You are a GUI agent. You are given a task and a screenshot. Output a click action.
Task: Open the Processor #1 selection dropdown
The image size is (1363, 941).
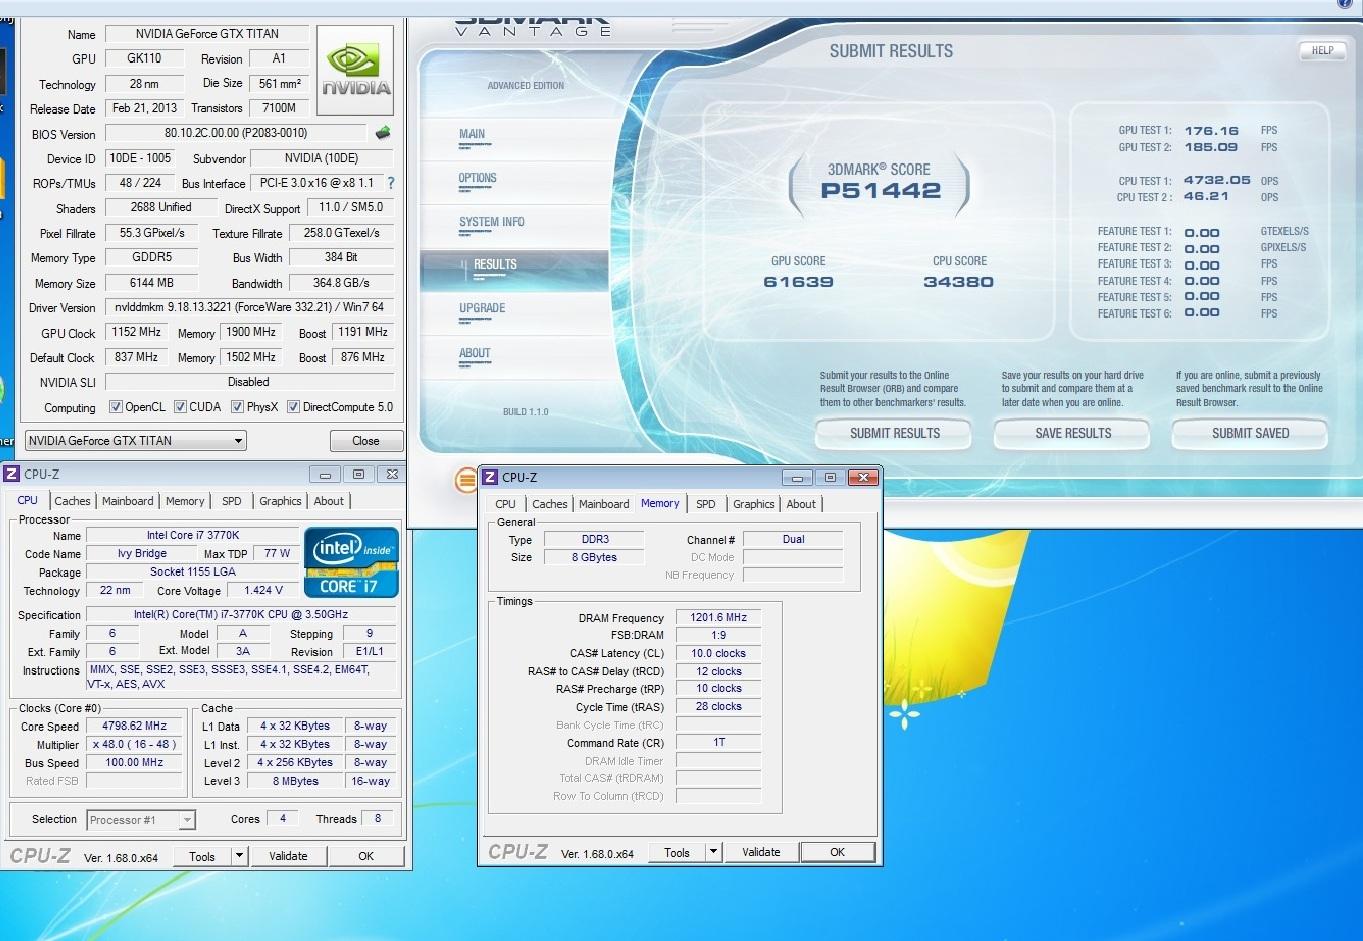[141, 820]
